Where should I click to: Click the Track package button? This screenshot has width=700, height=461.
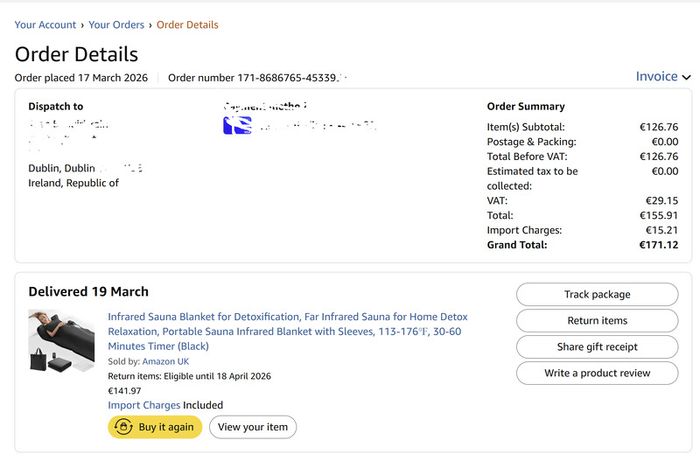coord(597,295)
